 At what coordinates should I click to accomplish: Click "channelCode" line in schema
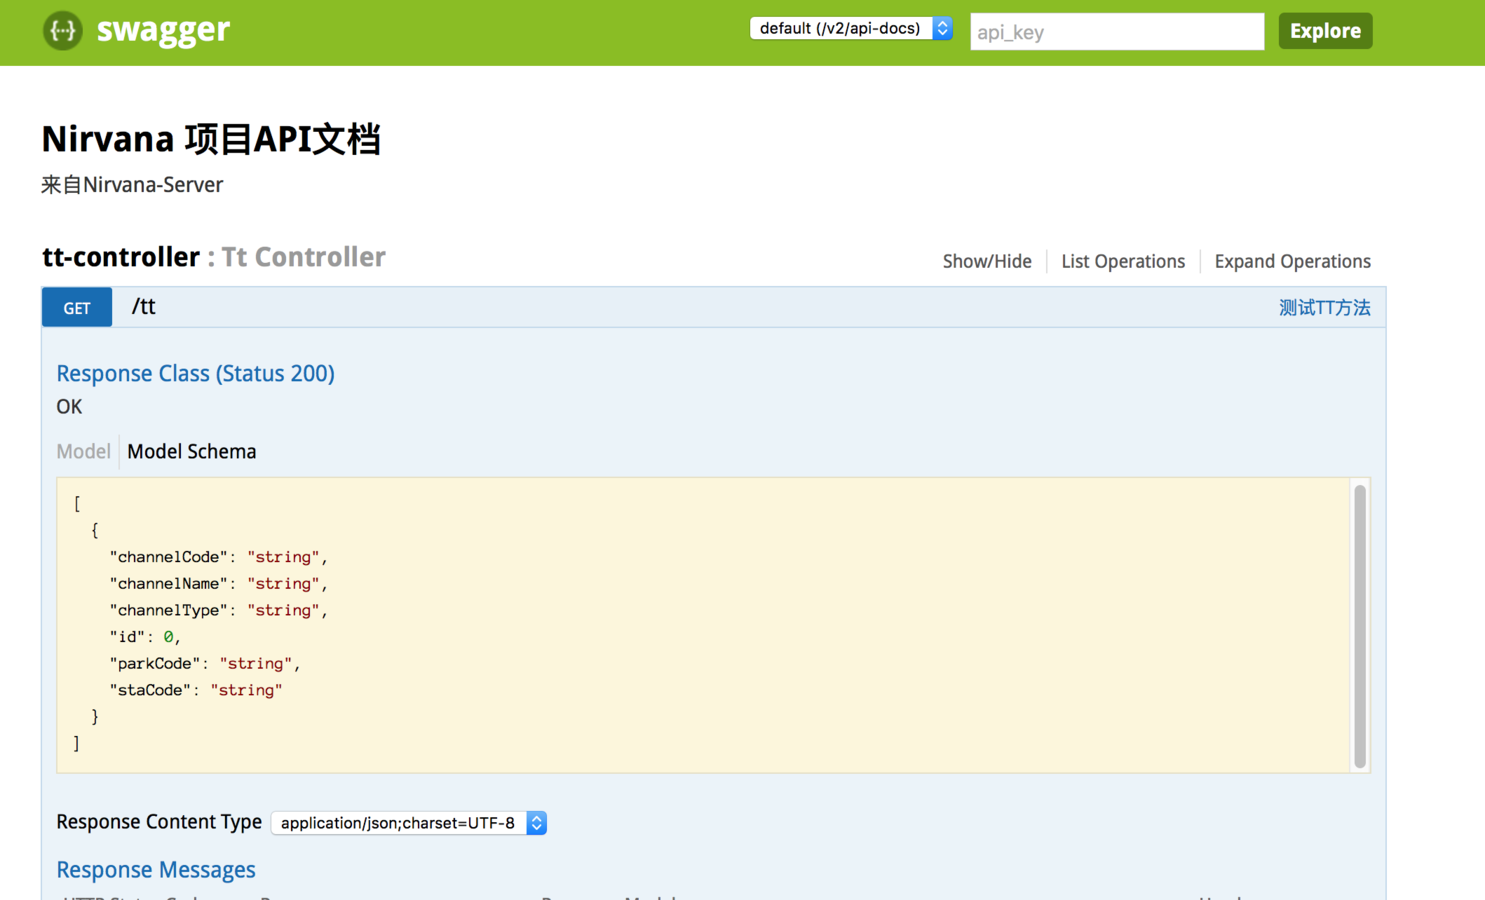219,557
